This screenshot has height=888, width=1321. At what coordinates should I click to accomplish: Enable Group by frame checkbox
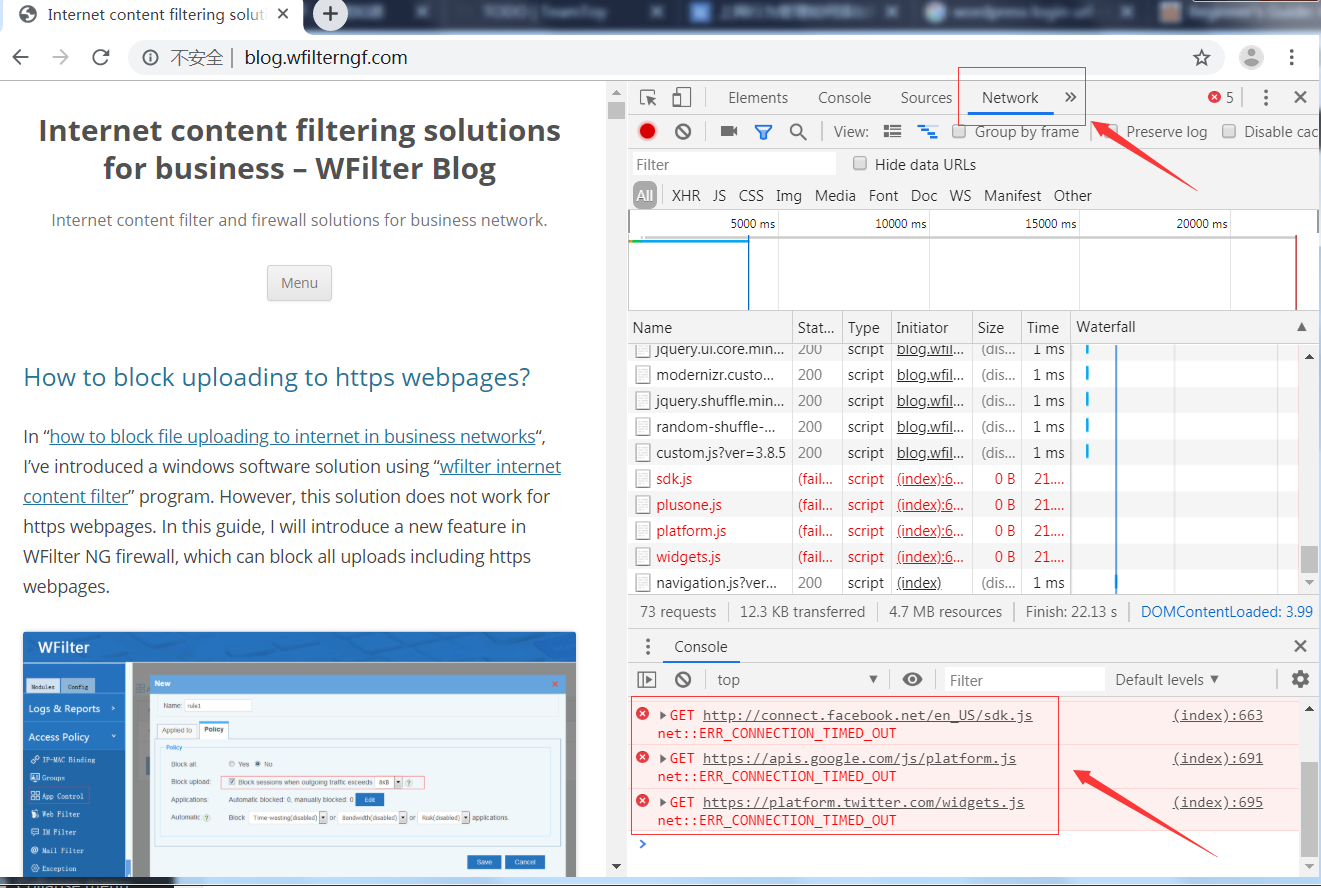click(x=959, y=131)
